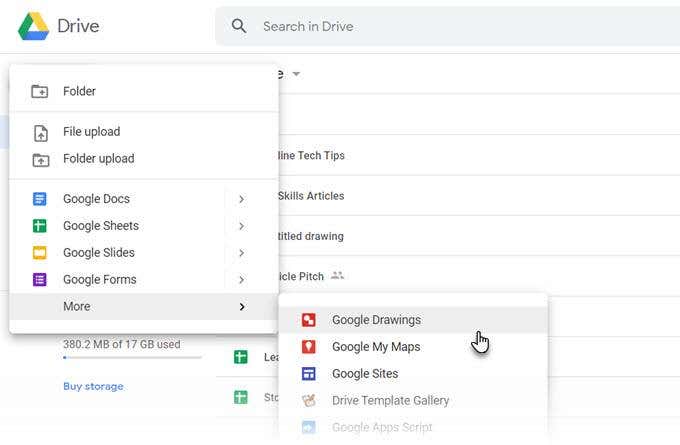Click the Folder upload icon
The width and height of the screenshot is (680, 445).
[x=41, y=160]
